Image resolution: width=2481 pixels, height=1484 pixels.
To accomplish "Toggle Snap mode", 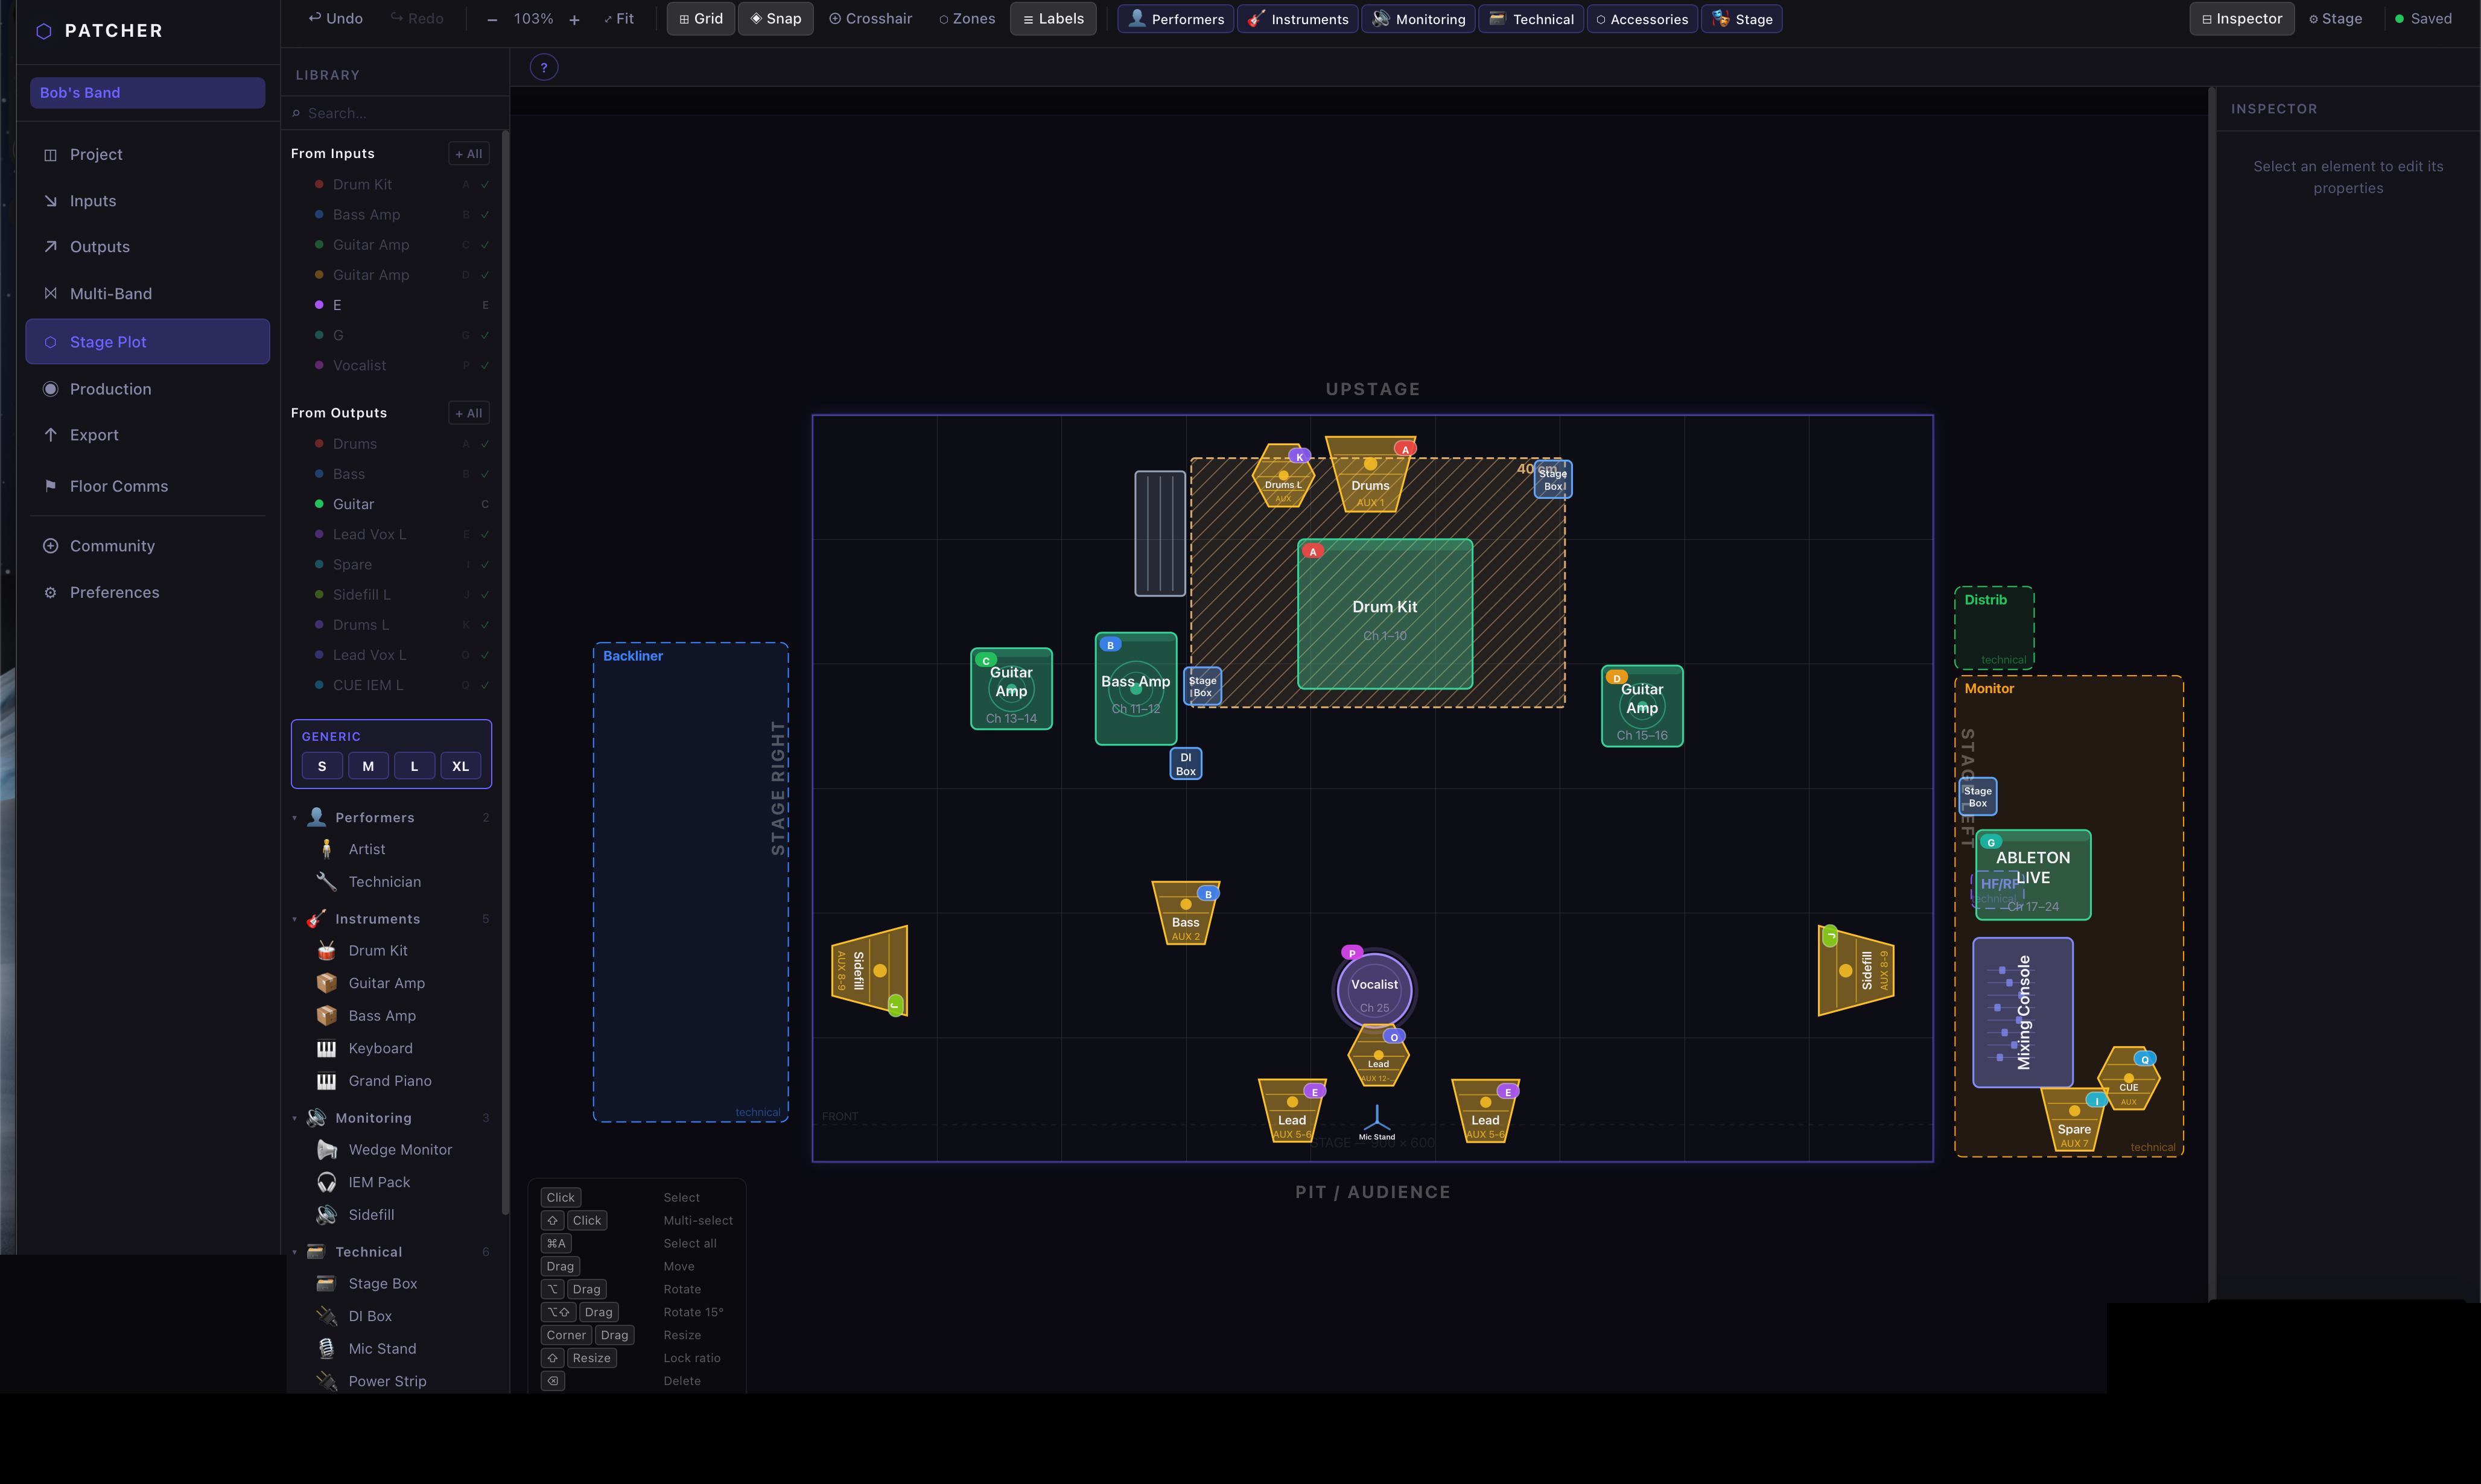I will pyautogui.click(x=776, y=19).
